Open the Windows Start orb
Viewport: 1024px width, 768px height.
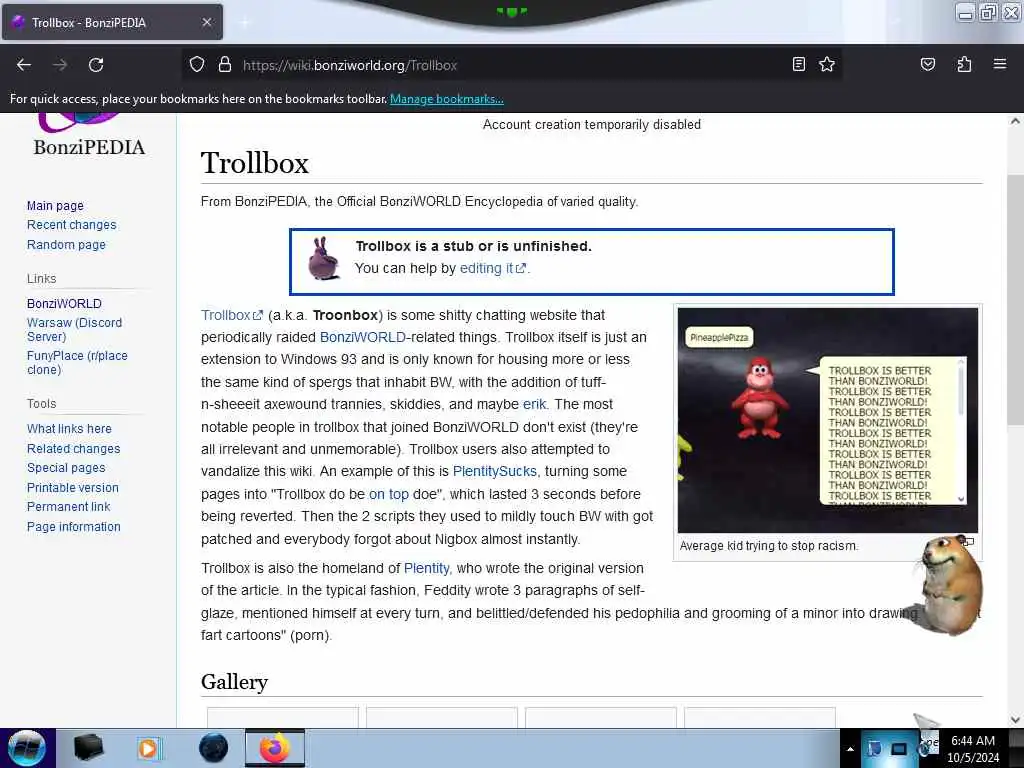coord(27,748)
